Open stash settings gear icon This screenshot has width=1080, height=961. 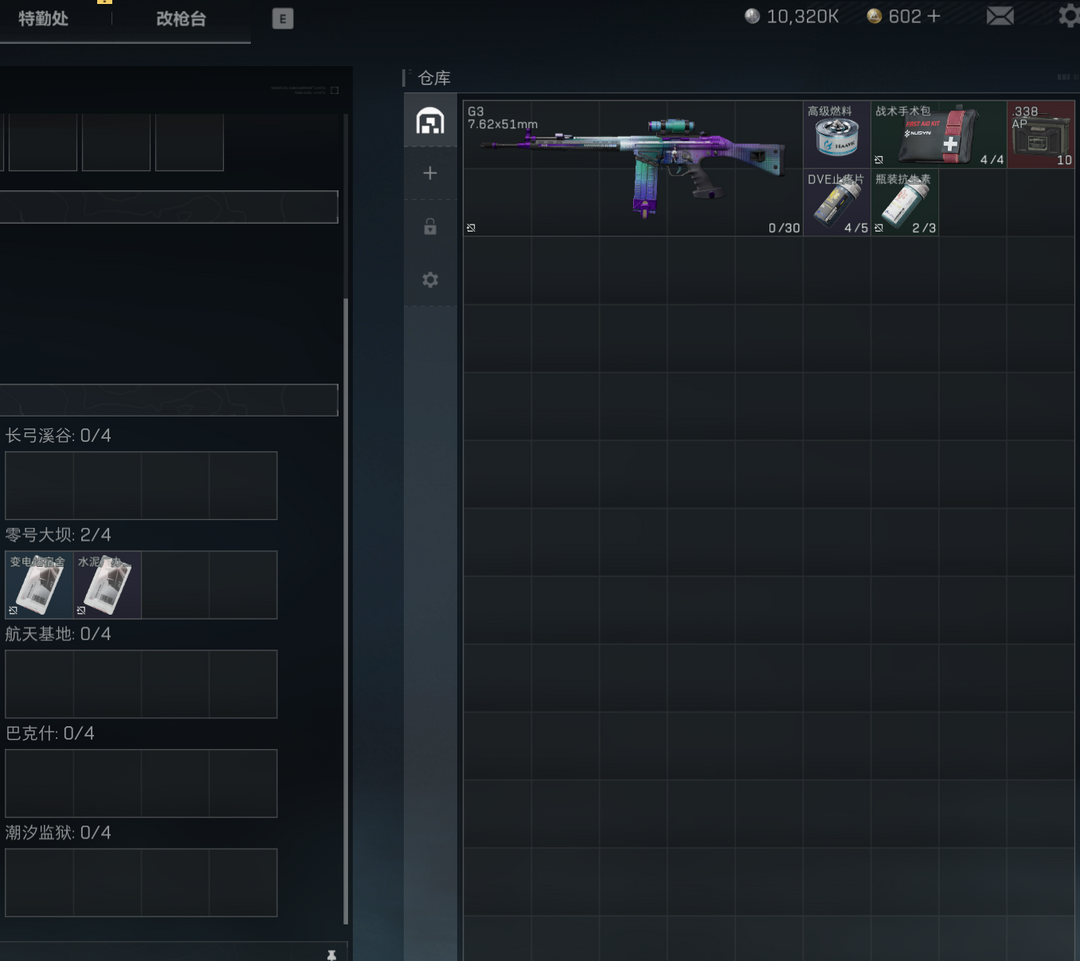(x=430, y=280)
